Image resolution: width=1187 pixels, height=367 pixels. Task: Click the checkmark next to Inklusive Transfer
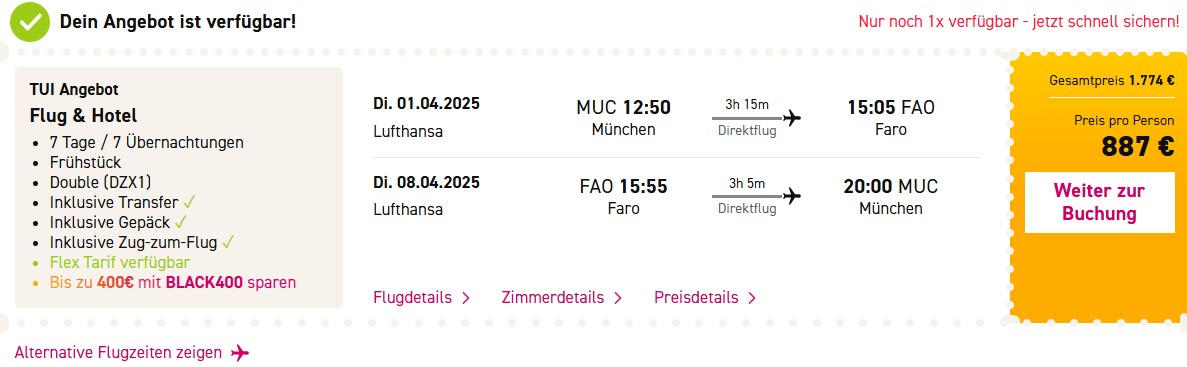(x=189, y=203)
